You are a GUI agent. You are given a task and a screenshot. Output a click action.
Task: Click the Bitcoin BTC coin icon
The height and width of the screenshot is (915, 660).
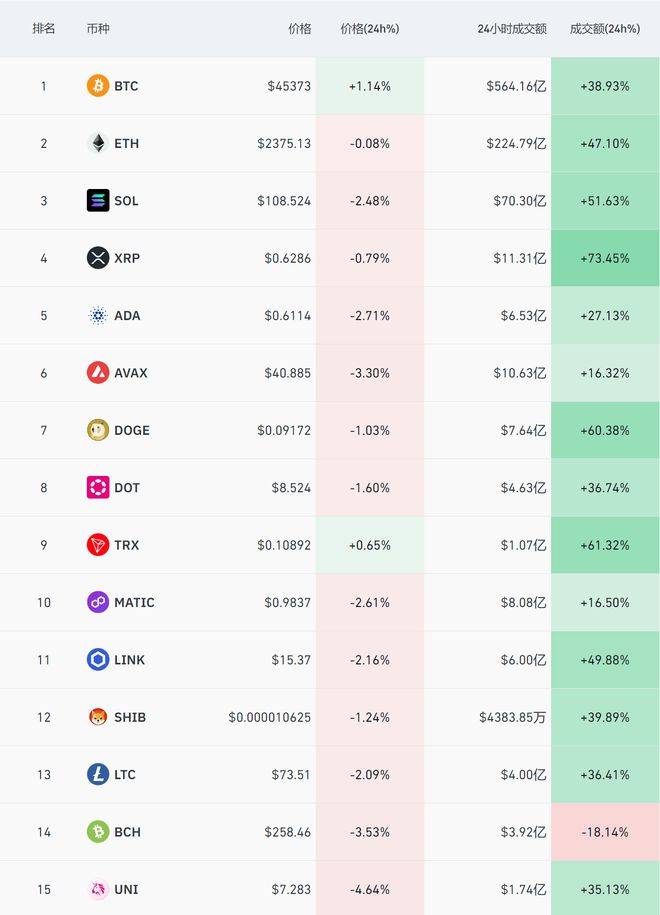(x=98, y=86)
